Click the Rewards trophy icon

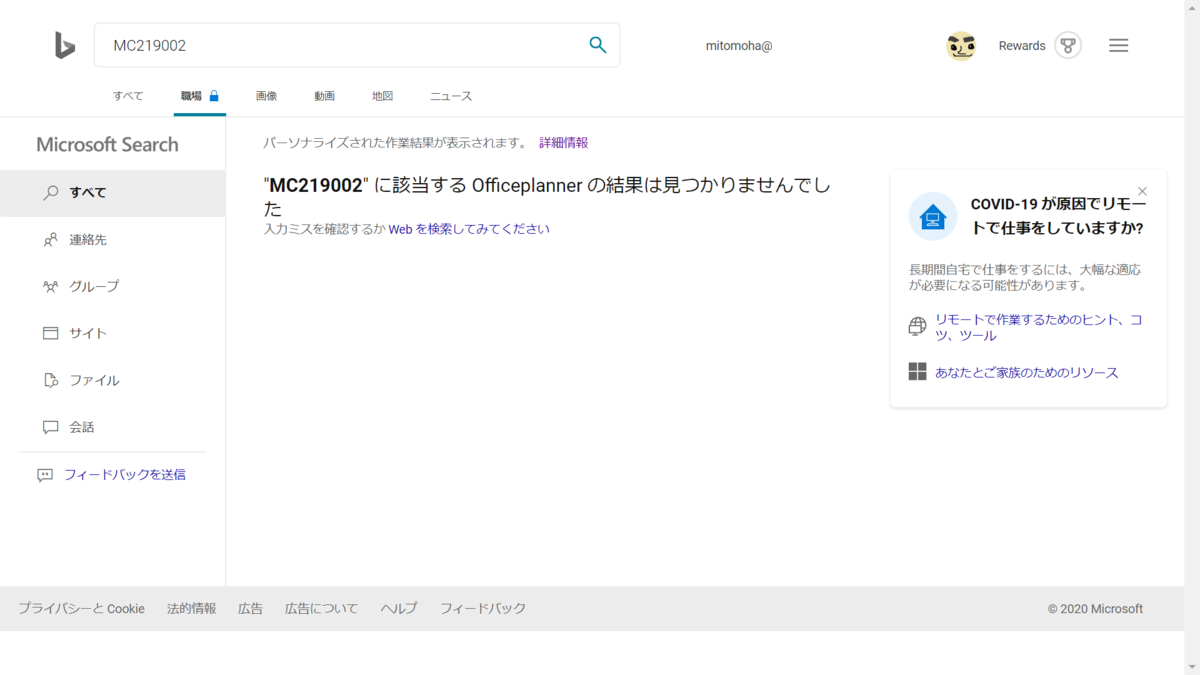click(1068, 46)
